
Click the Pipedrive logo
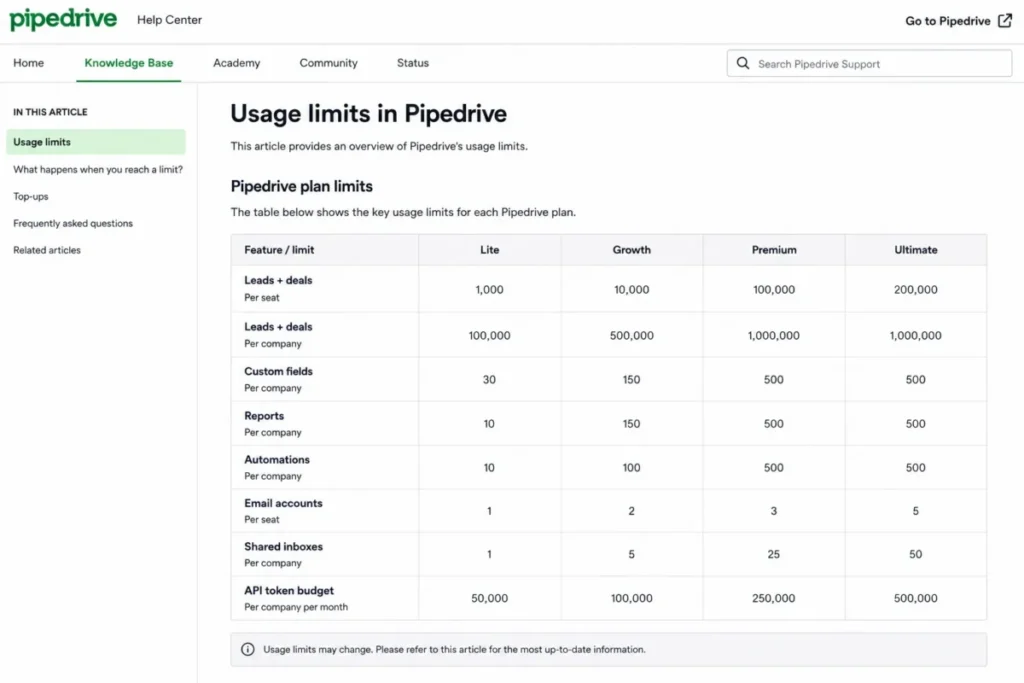(63, 20)
